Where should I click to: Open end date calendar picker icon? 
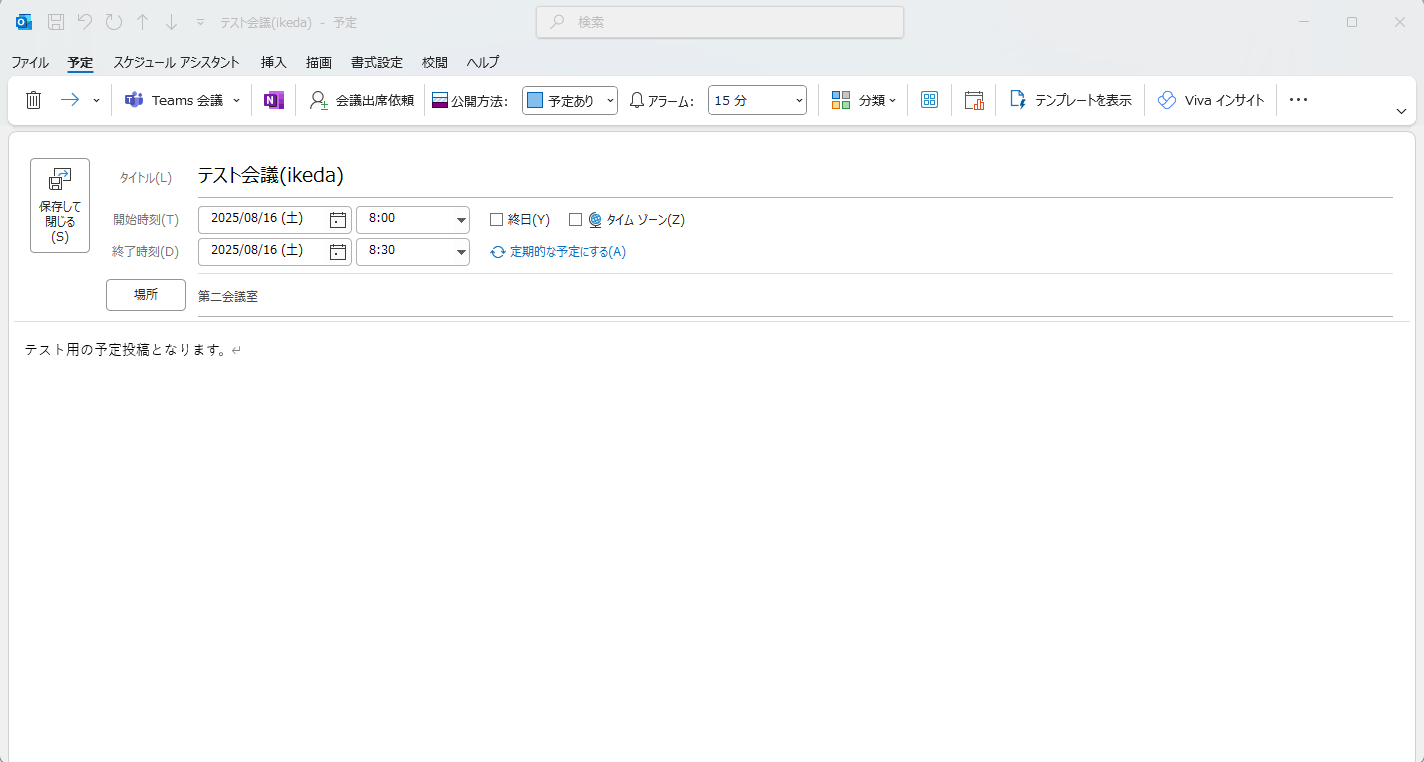click(338, 252)
